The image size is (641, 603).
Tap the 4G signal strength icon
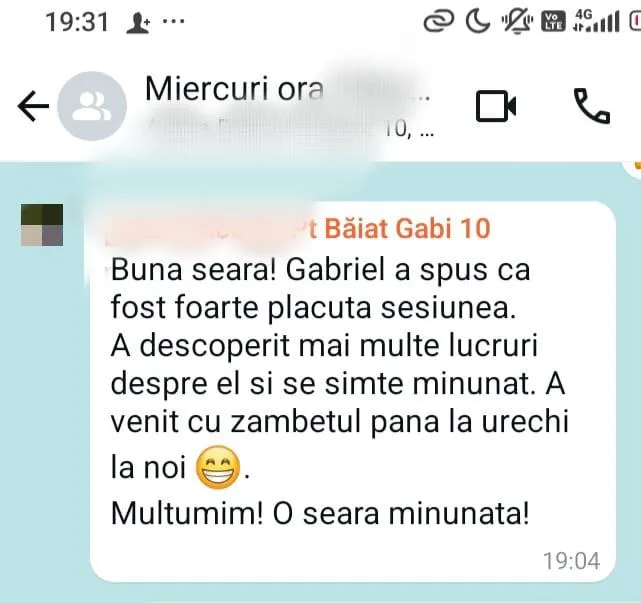[596, 21]
